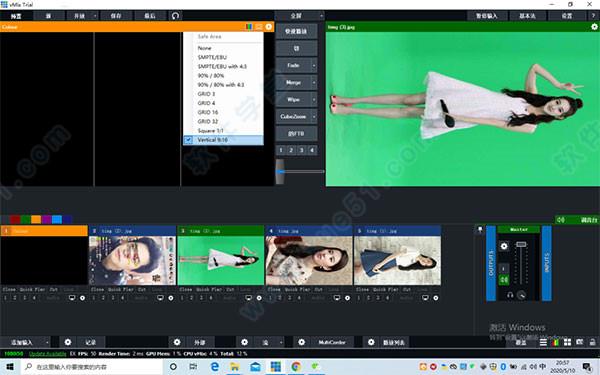This screenshot has height=375, width=600.
Task: Click the list view icon at bottom right
Action: pyautogui.click(x=543, y=342)
